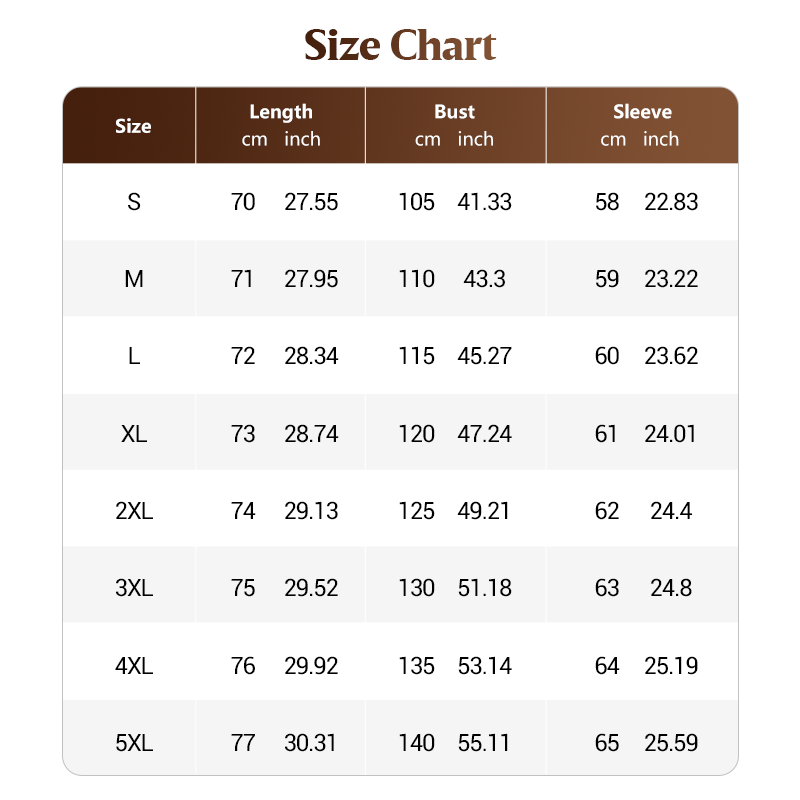The image size is (800, 800).
Task: Select the 5XL size row label
Action: [x=134, y=743]
